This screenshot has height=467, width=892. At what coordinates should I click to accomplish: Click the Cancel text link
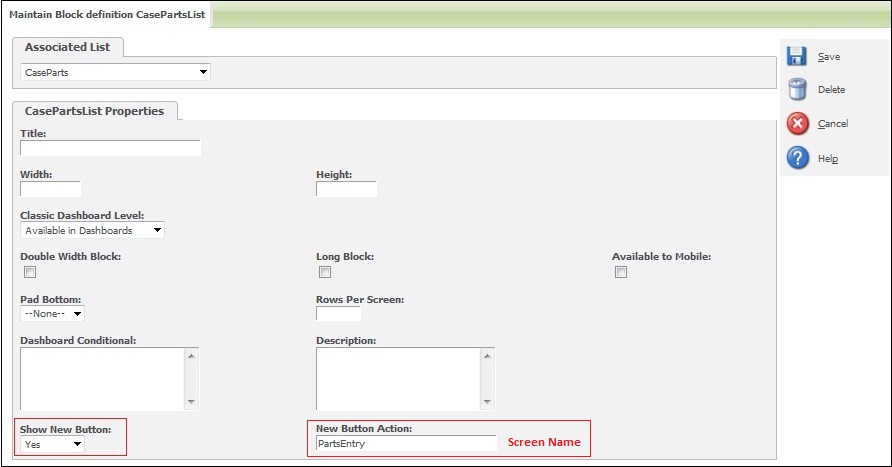click(832, 124)
